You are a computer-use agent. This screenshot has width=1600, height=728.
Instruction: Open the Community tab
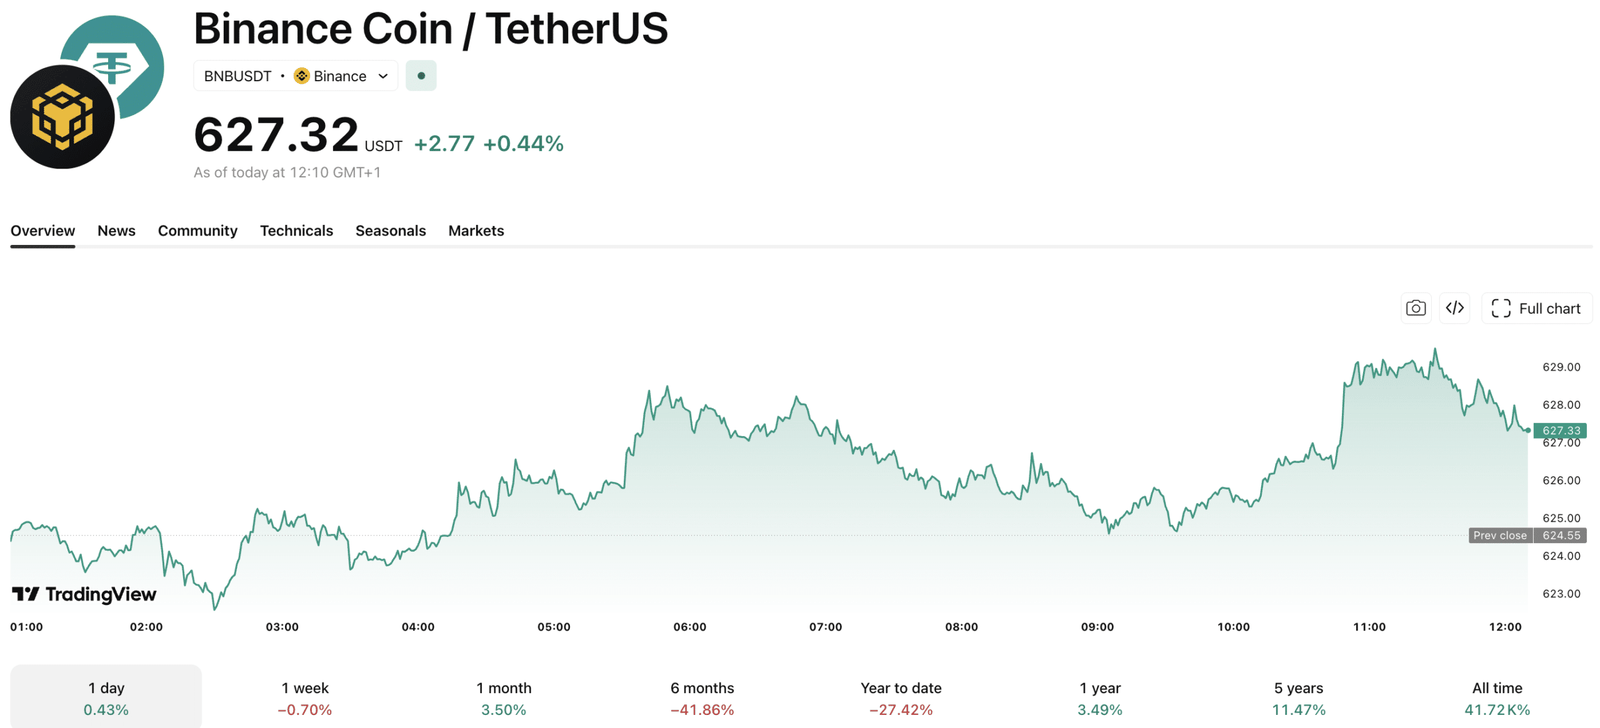(x=197, y=231)
